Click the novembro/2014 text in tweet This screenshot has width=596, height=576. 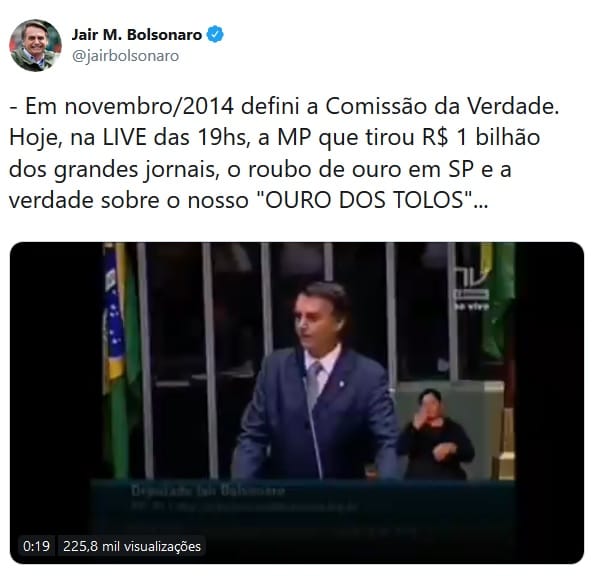149,106
